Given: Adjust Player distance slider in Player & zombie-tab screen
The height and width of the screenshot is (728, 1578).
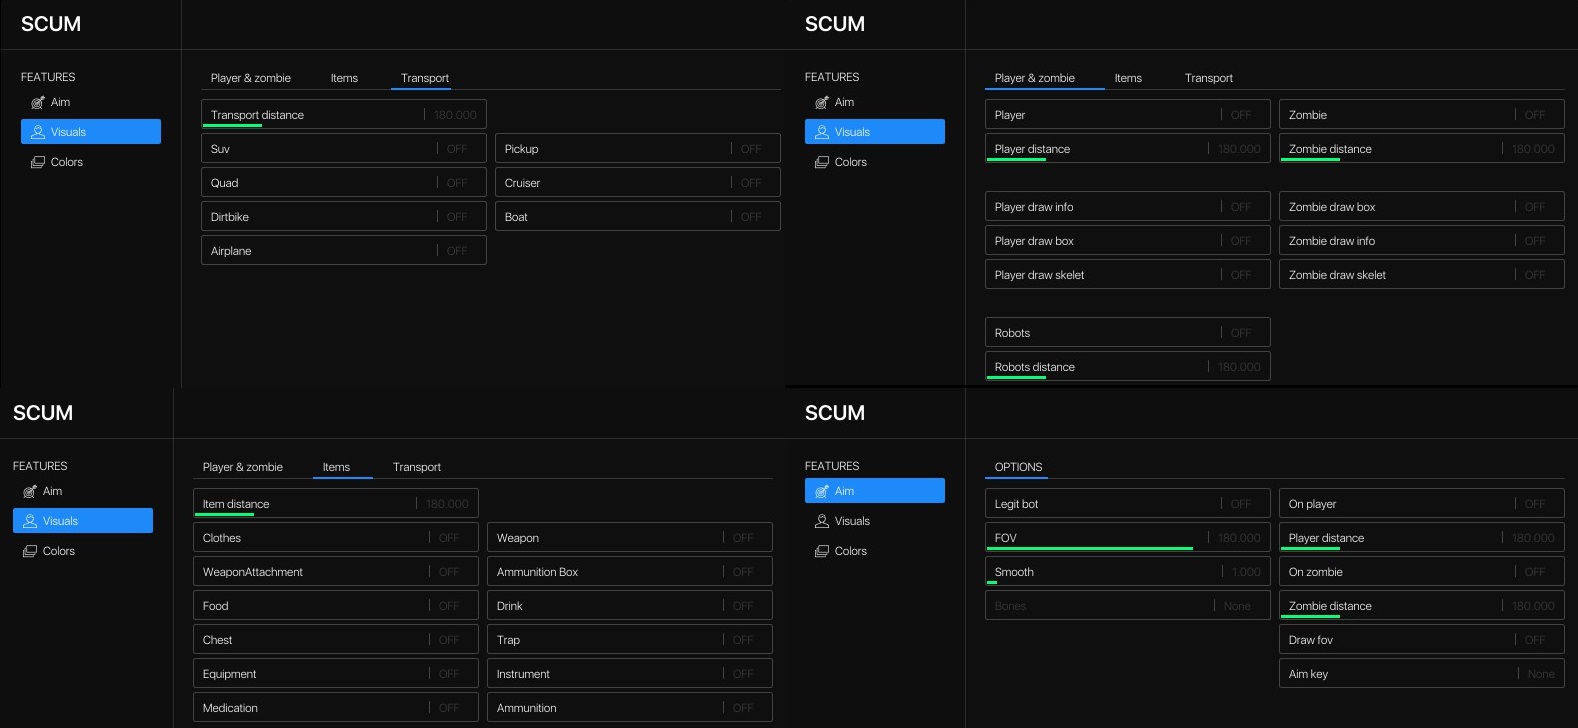Looking at the screenshot, I should [x=1128, y=149].
